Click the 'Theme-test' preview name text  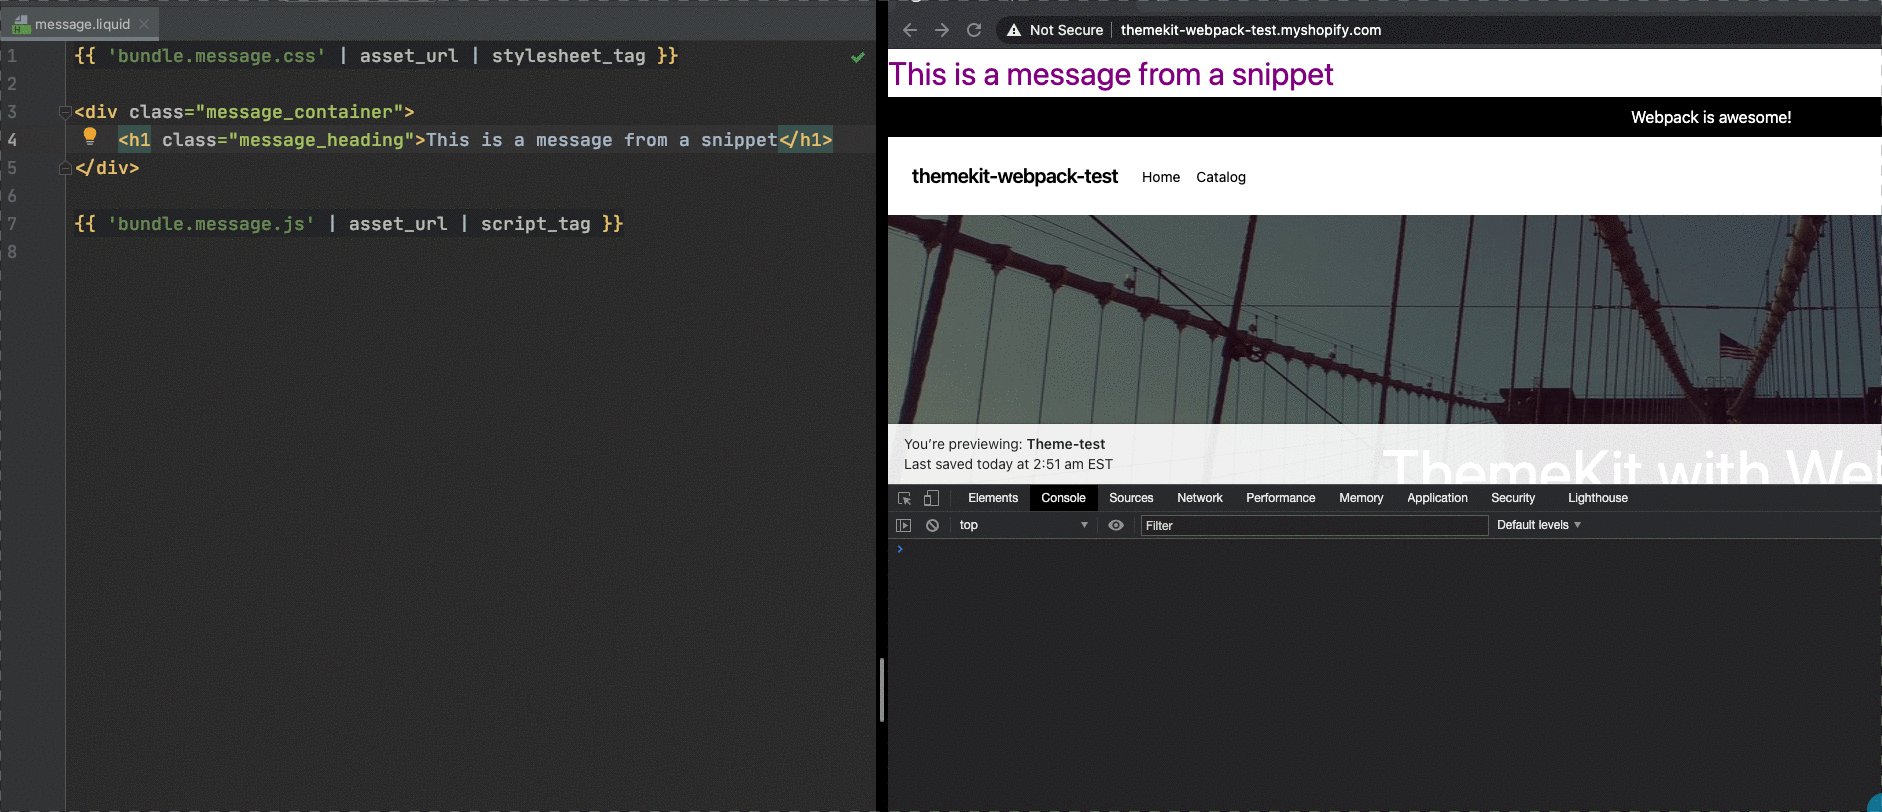(1066, 444)
